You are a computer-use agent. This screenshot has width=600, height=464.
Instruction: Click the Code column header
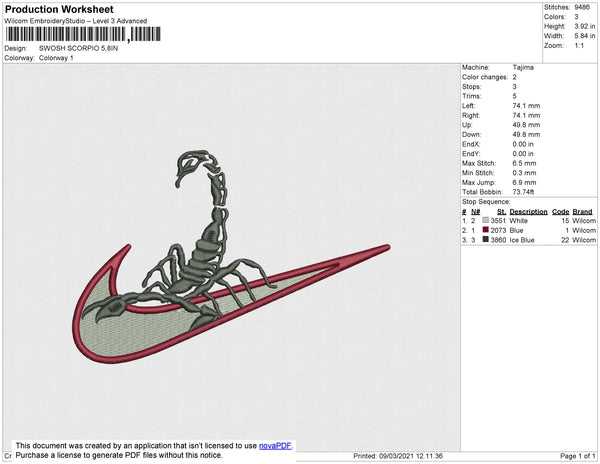point(561,212)
